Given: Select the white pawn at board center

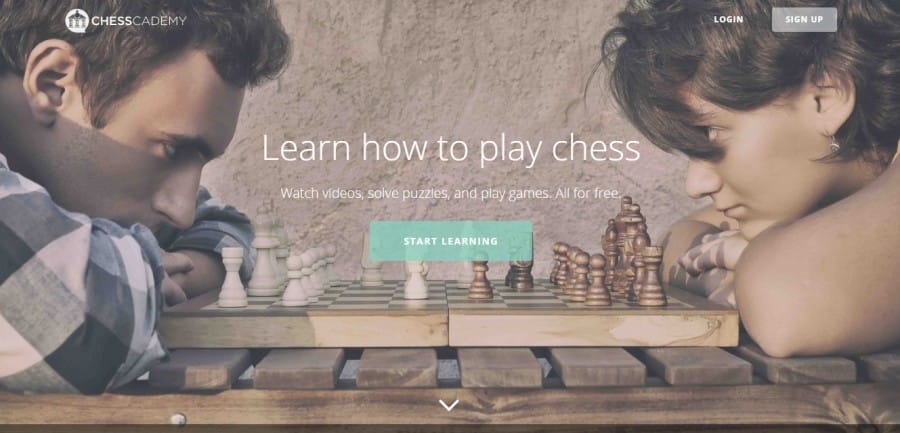Looking at the screenshot, I should point(416,280).
